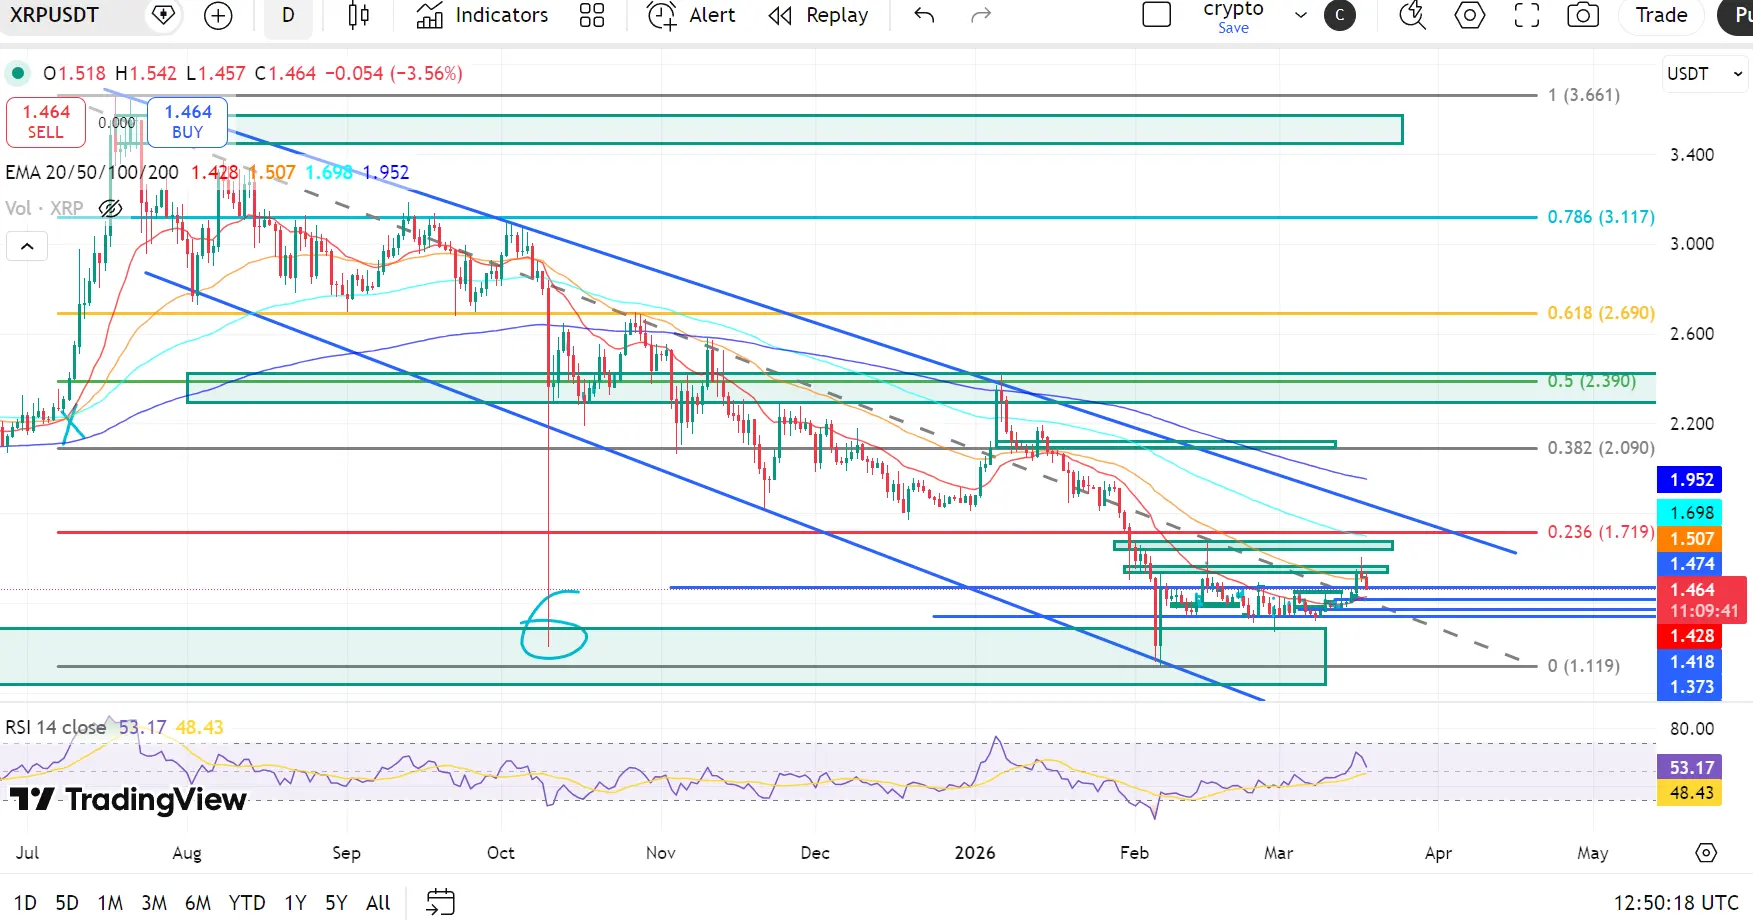Viewport: 1753px width, 924px height.
Task: Select the 0.382 (2.090) Fib label
Action: 1601,448
